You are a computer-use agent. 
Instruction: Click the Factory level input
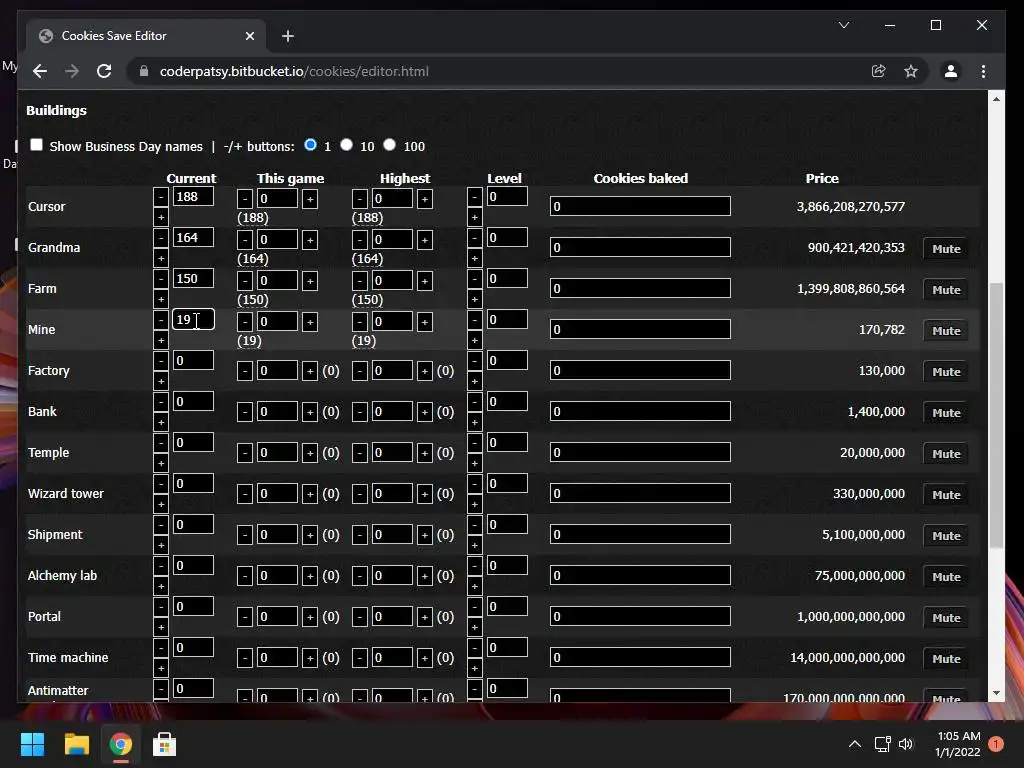(x=507, y=360)
